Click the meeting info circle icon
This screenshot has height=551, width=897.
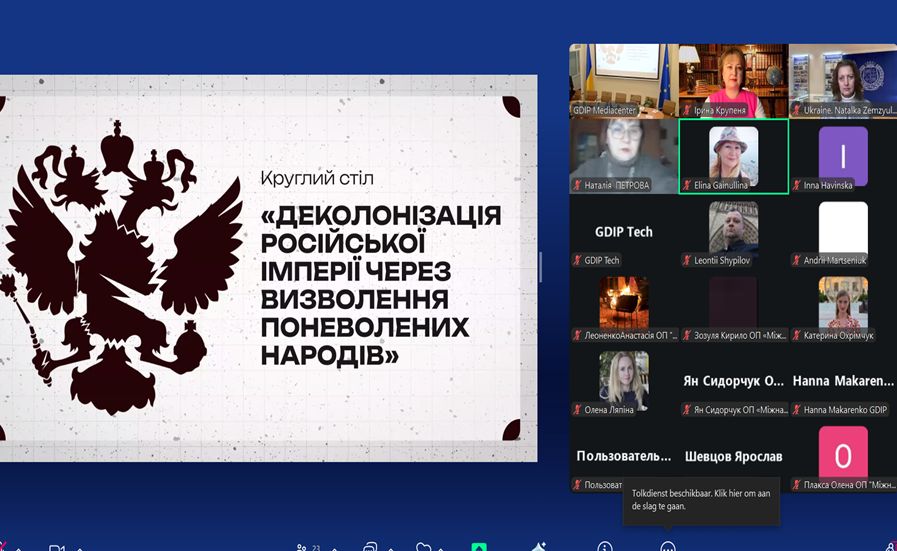click(x=605, y=547)
